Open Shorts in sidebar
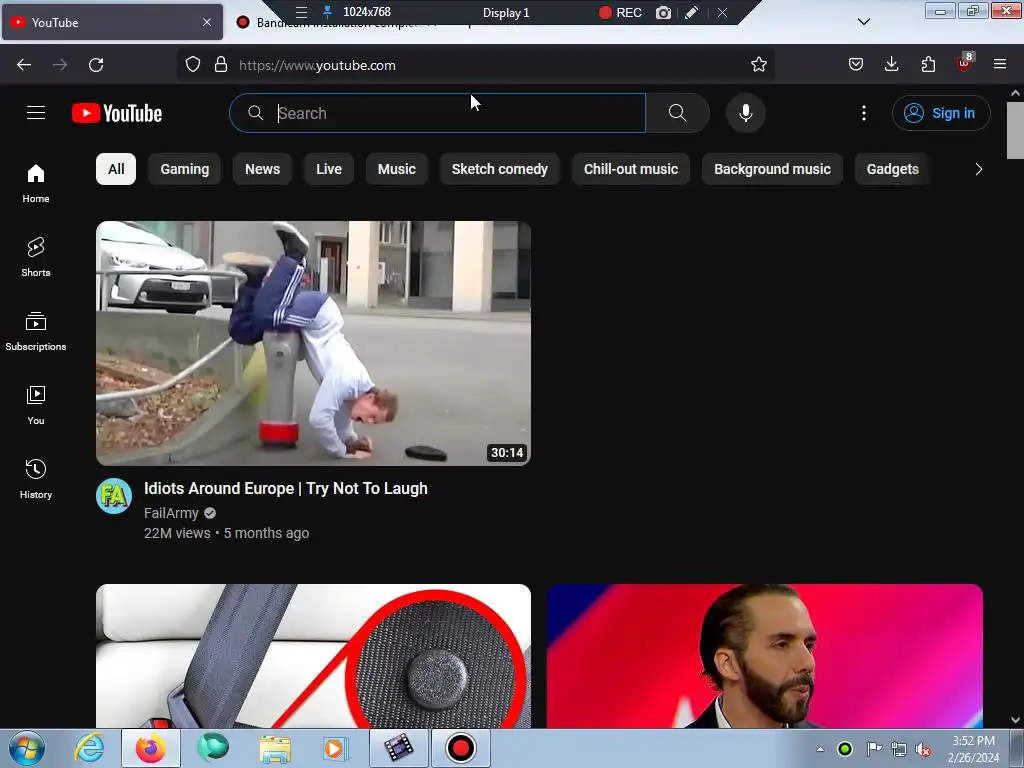The width and height of the screenshot is (1024, 768). point(36,257)
